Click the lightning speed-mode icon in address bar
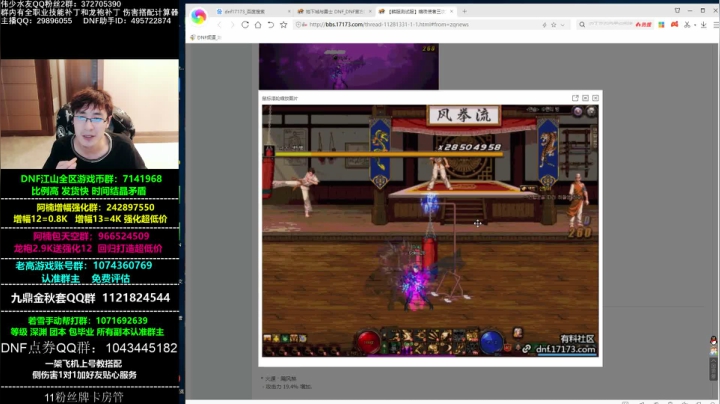Screen dimensions: 720x404 point(544,25)
